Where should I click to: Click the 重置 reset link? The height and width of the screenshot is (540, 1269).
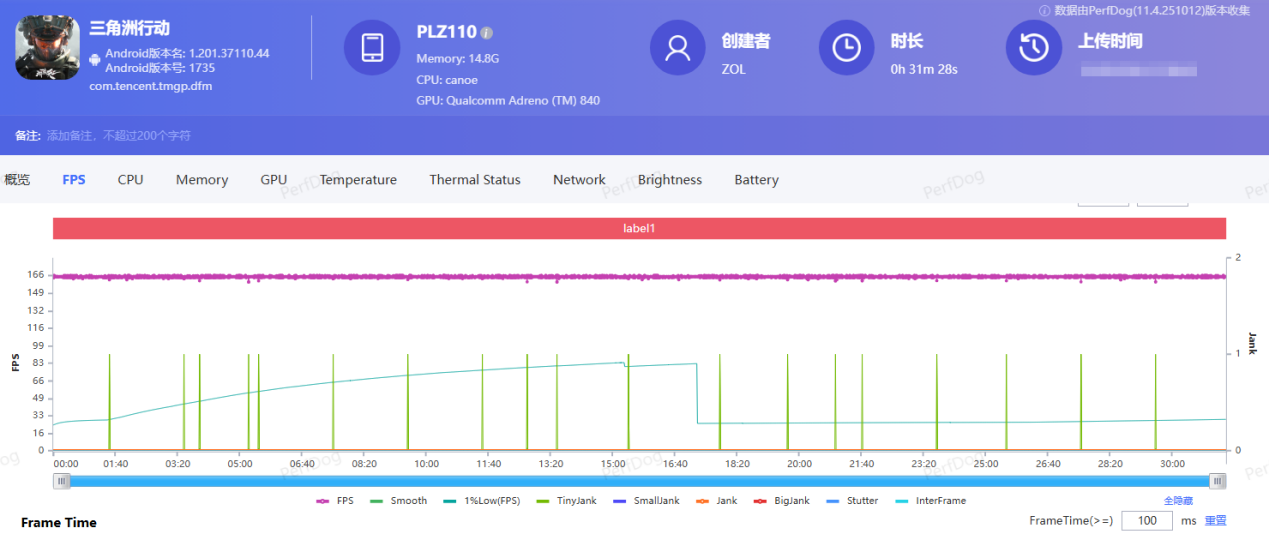(x=1215, y=521)
